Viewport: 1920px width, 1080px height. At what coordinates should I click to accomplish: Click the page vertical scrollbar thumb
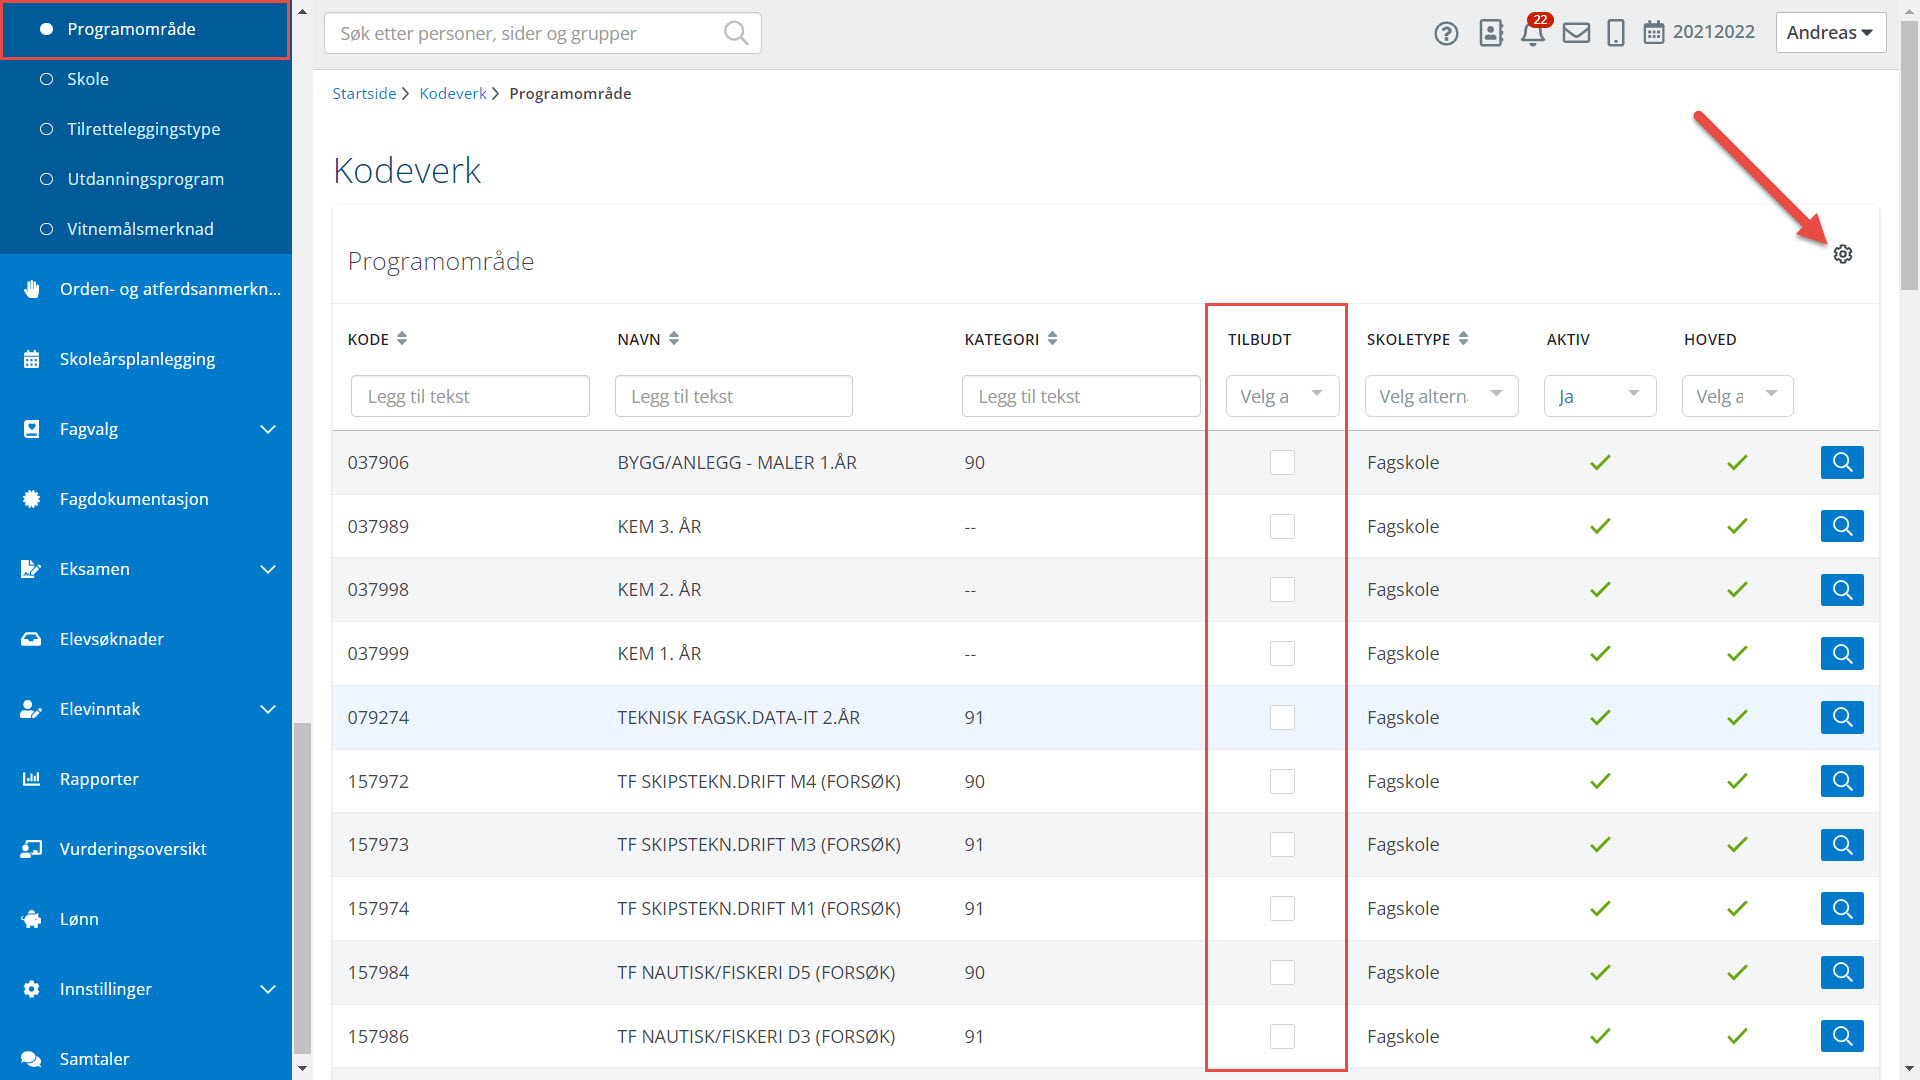[x=1909, y=155]
